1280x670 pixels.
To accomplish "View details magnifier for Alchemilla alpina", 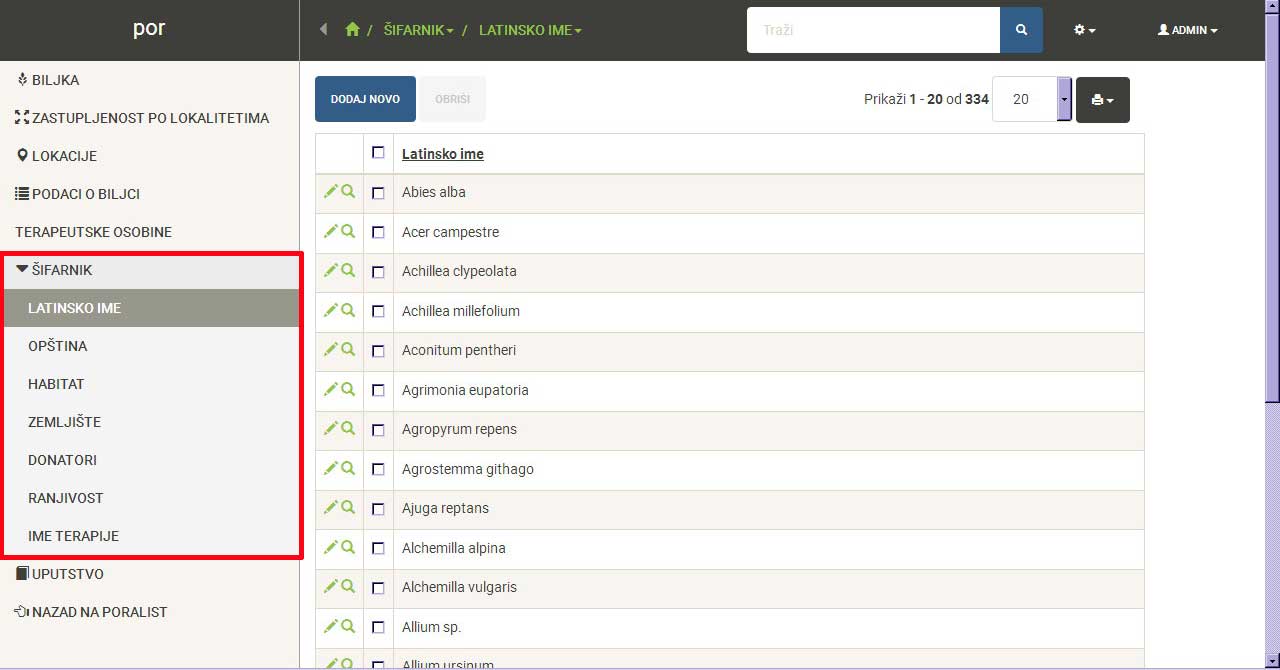I will [348, 547].
